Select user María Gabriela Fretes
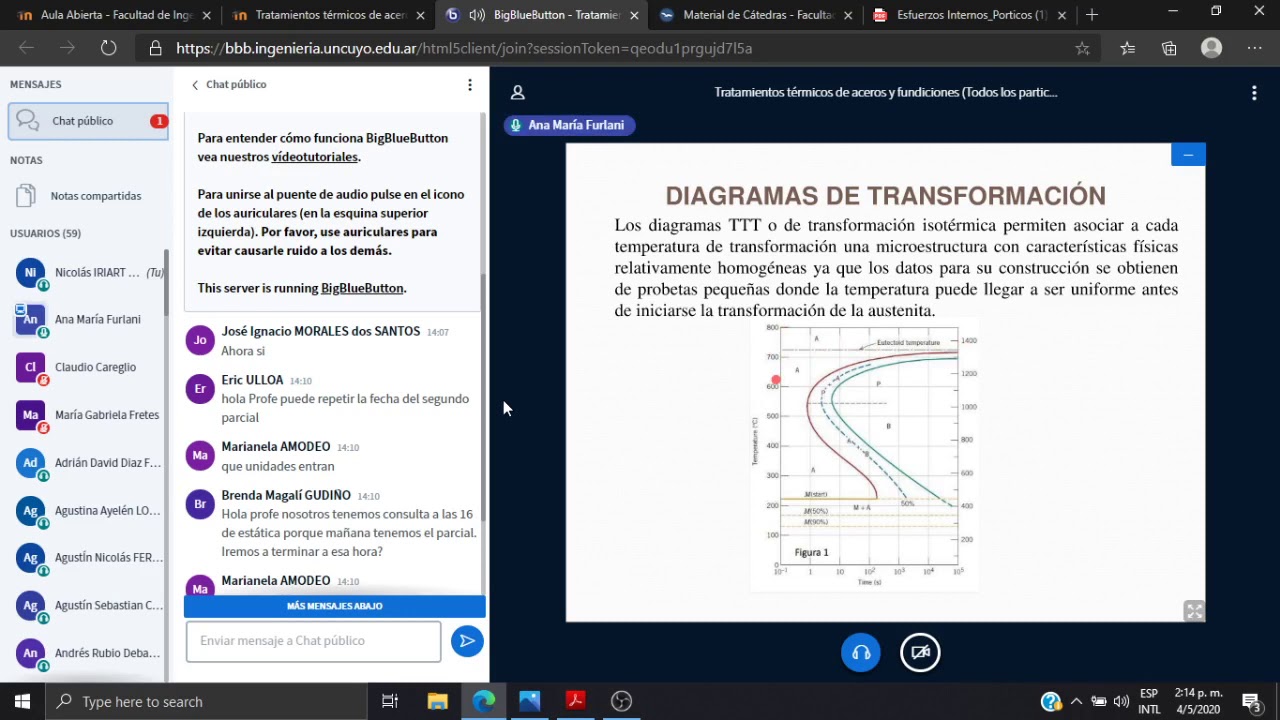This screenshot has height=720, width=1280. 88,415
